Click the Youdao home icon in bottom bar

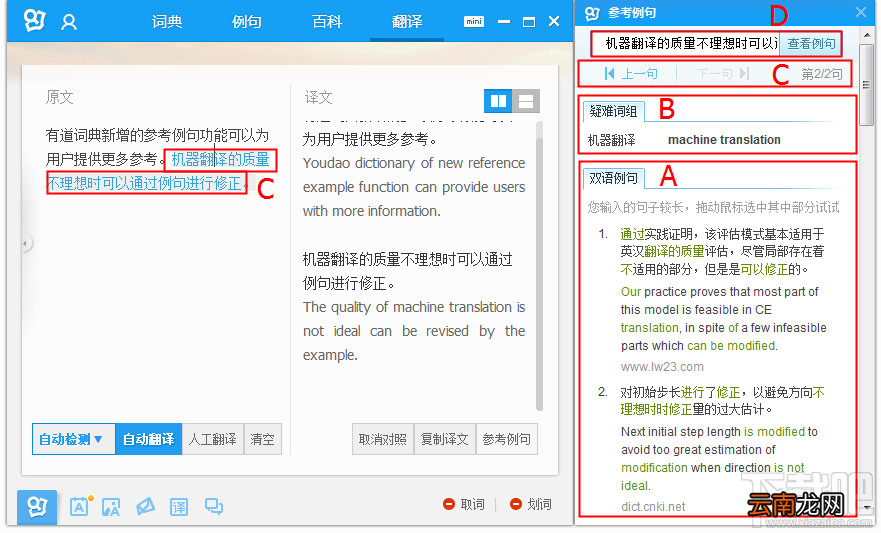click(x=37, y=507)
